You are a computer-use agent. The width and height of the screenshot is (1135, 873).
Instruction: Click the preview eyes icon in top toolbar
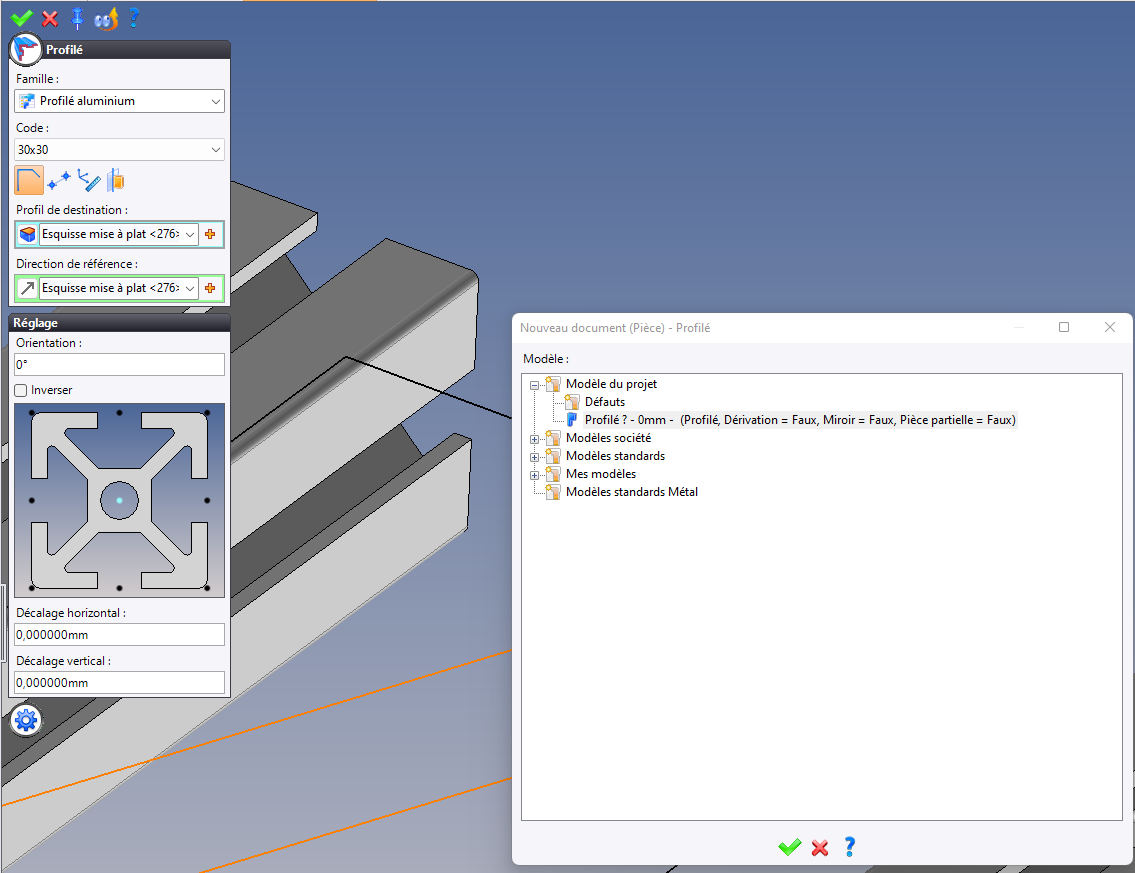106,18
